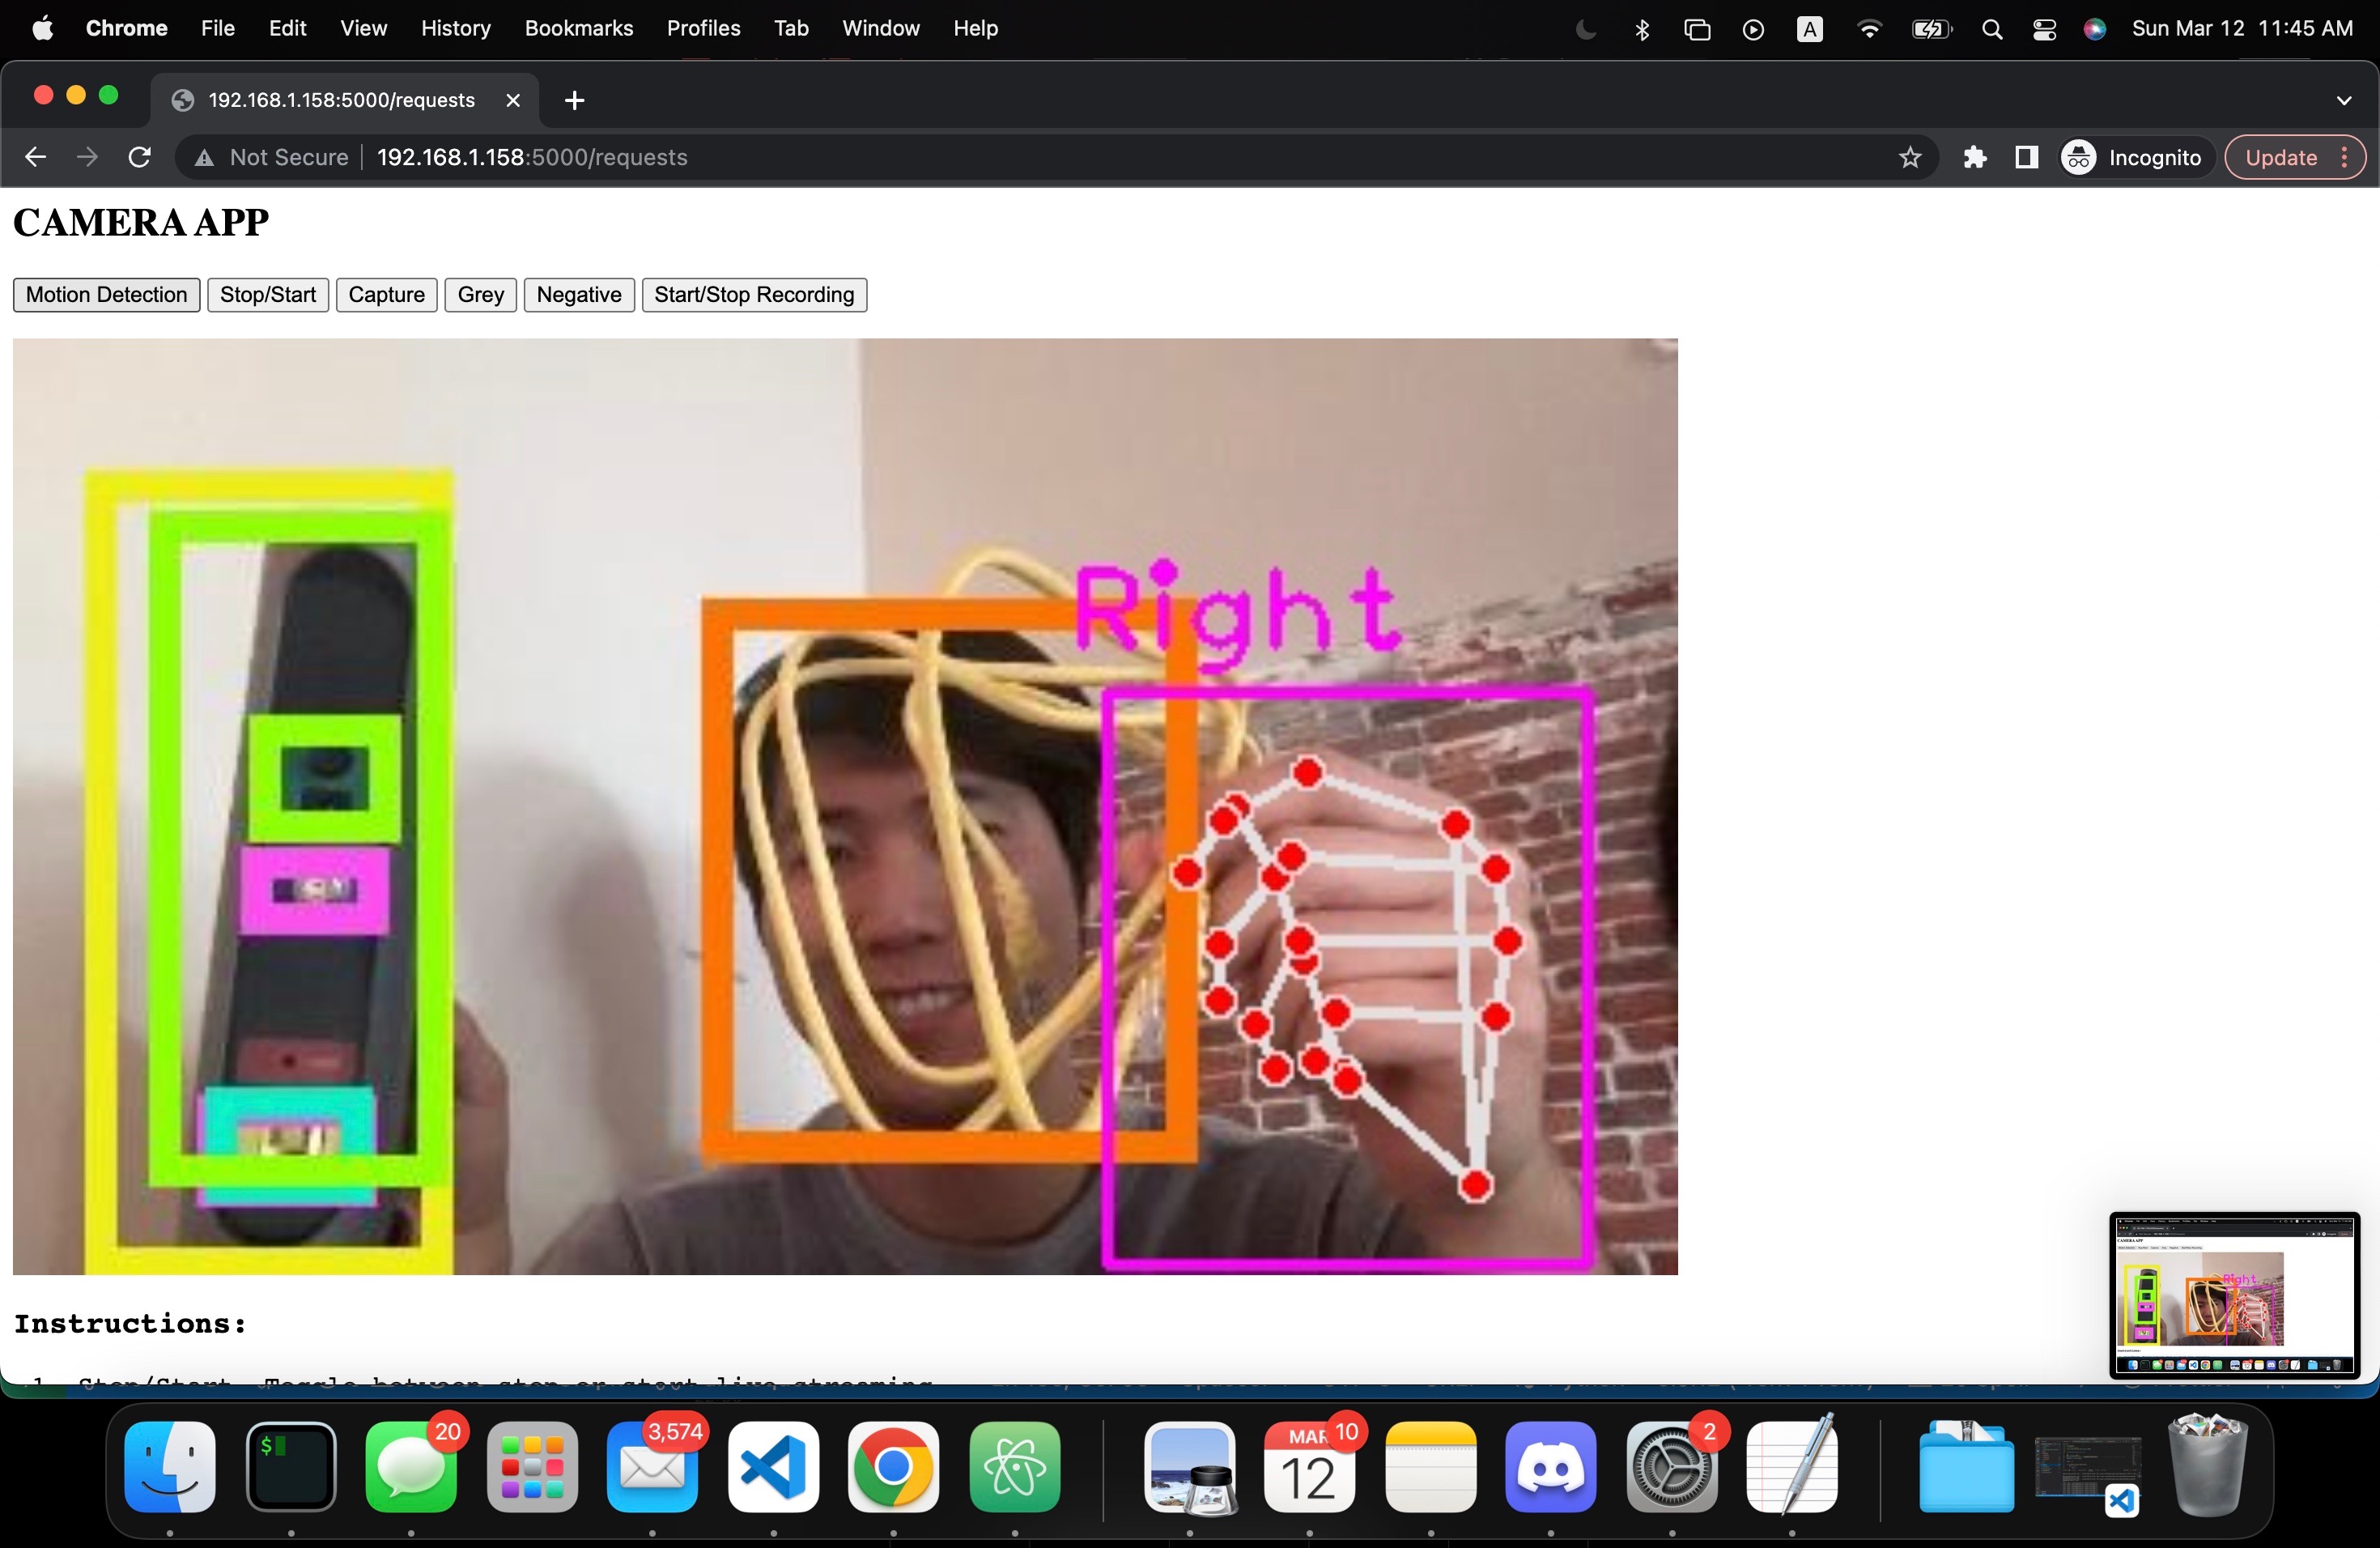Launch Discord from the dock

pyautogui.click(x=1550, y=1466)
